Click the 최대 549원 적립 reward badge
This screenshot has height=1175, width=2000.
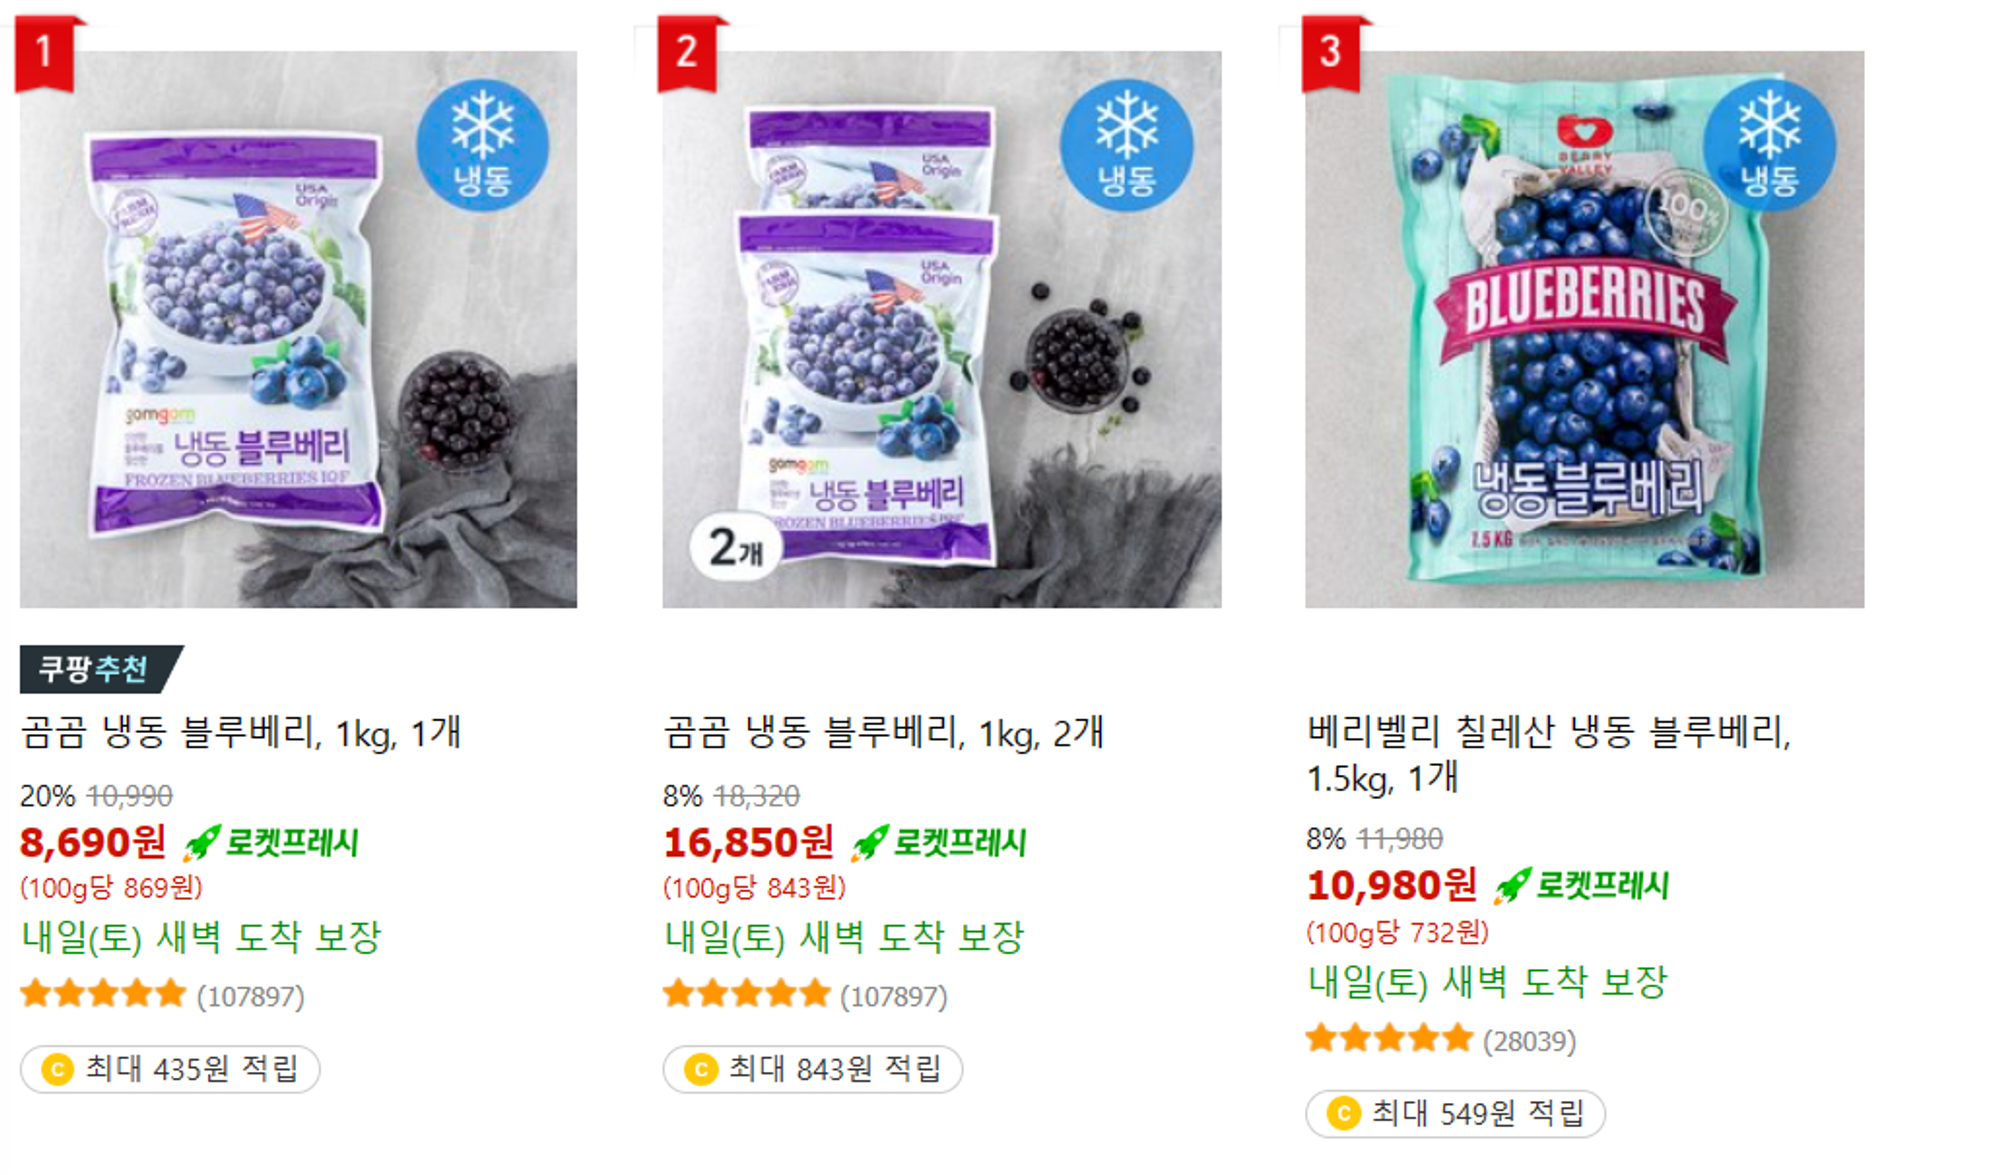tap(1456, 1113)
